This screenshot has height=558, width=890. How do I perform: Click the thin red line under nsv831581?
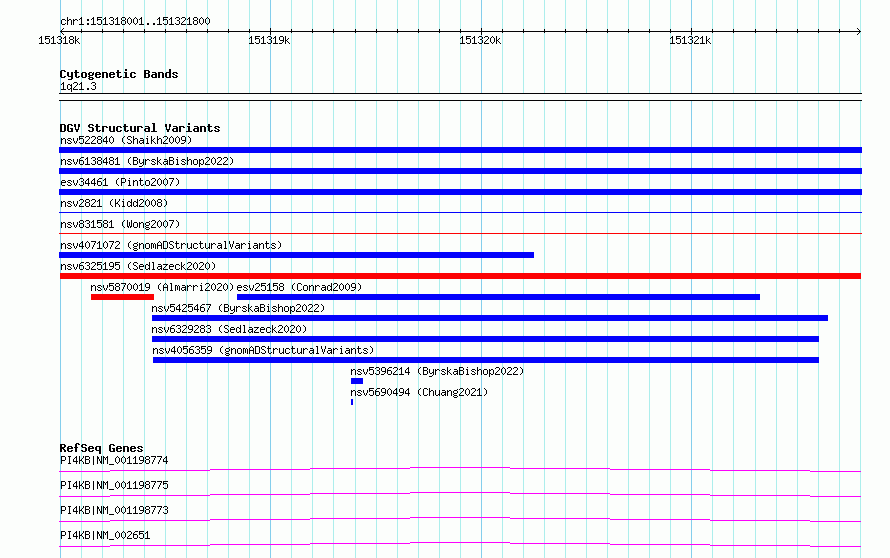coord(460,233)
